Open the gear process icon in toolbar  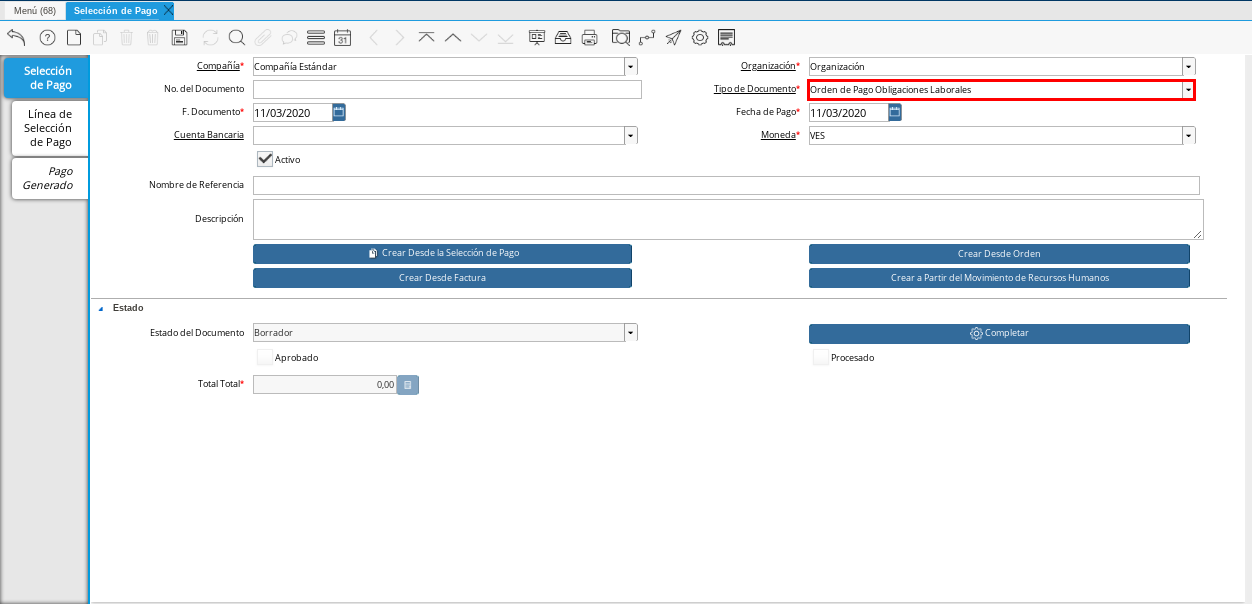pos(700,38)
